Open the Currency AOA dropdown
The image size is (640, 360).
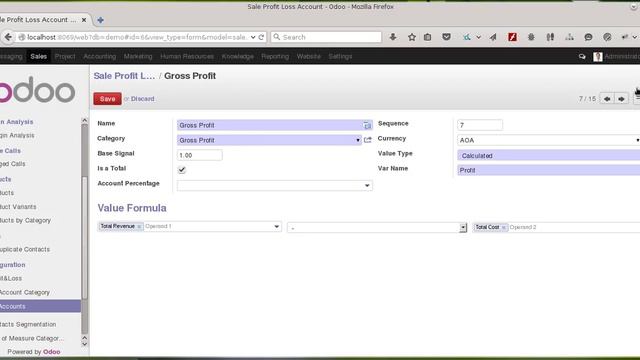point(549,140)
